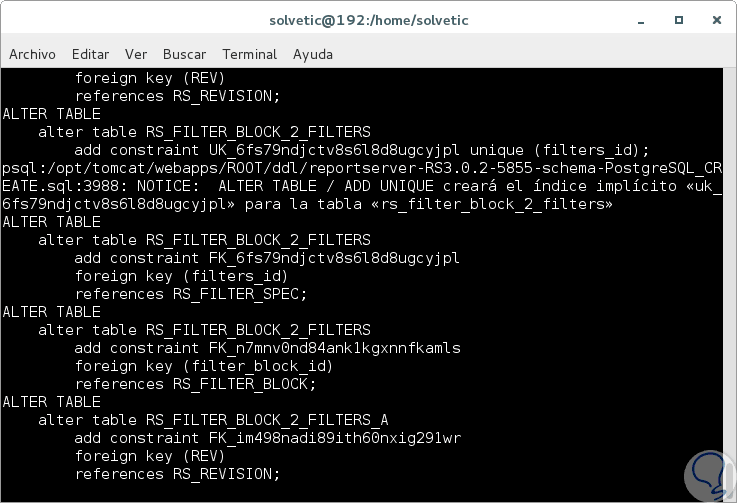Open the Archivo menu
The image size is (737, 503).
[32, 54]
